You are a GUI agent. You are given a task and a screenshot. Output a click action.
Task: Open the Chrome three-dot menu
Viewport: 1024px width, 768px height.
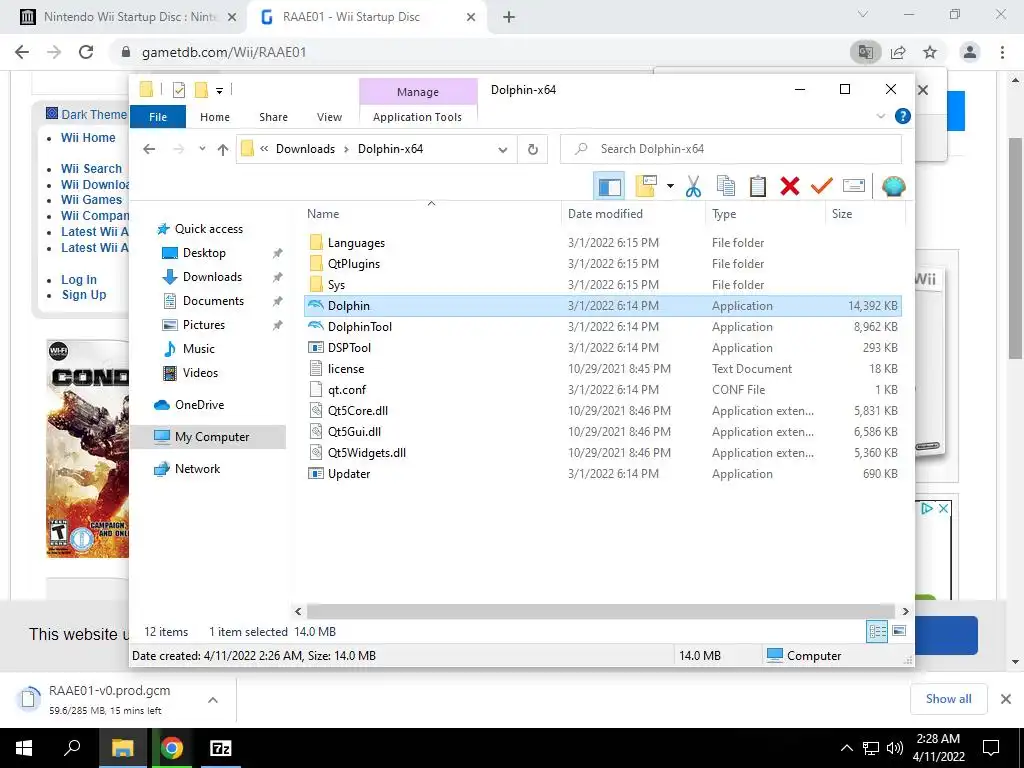(x=1002, y=52)
